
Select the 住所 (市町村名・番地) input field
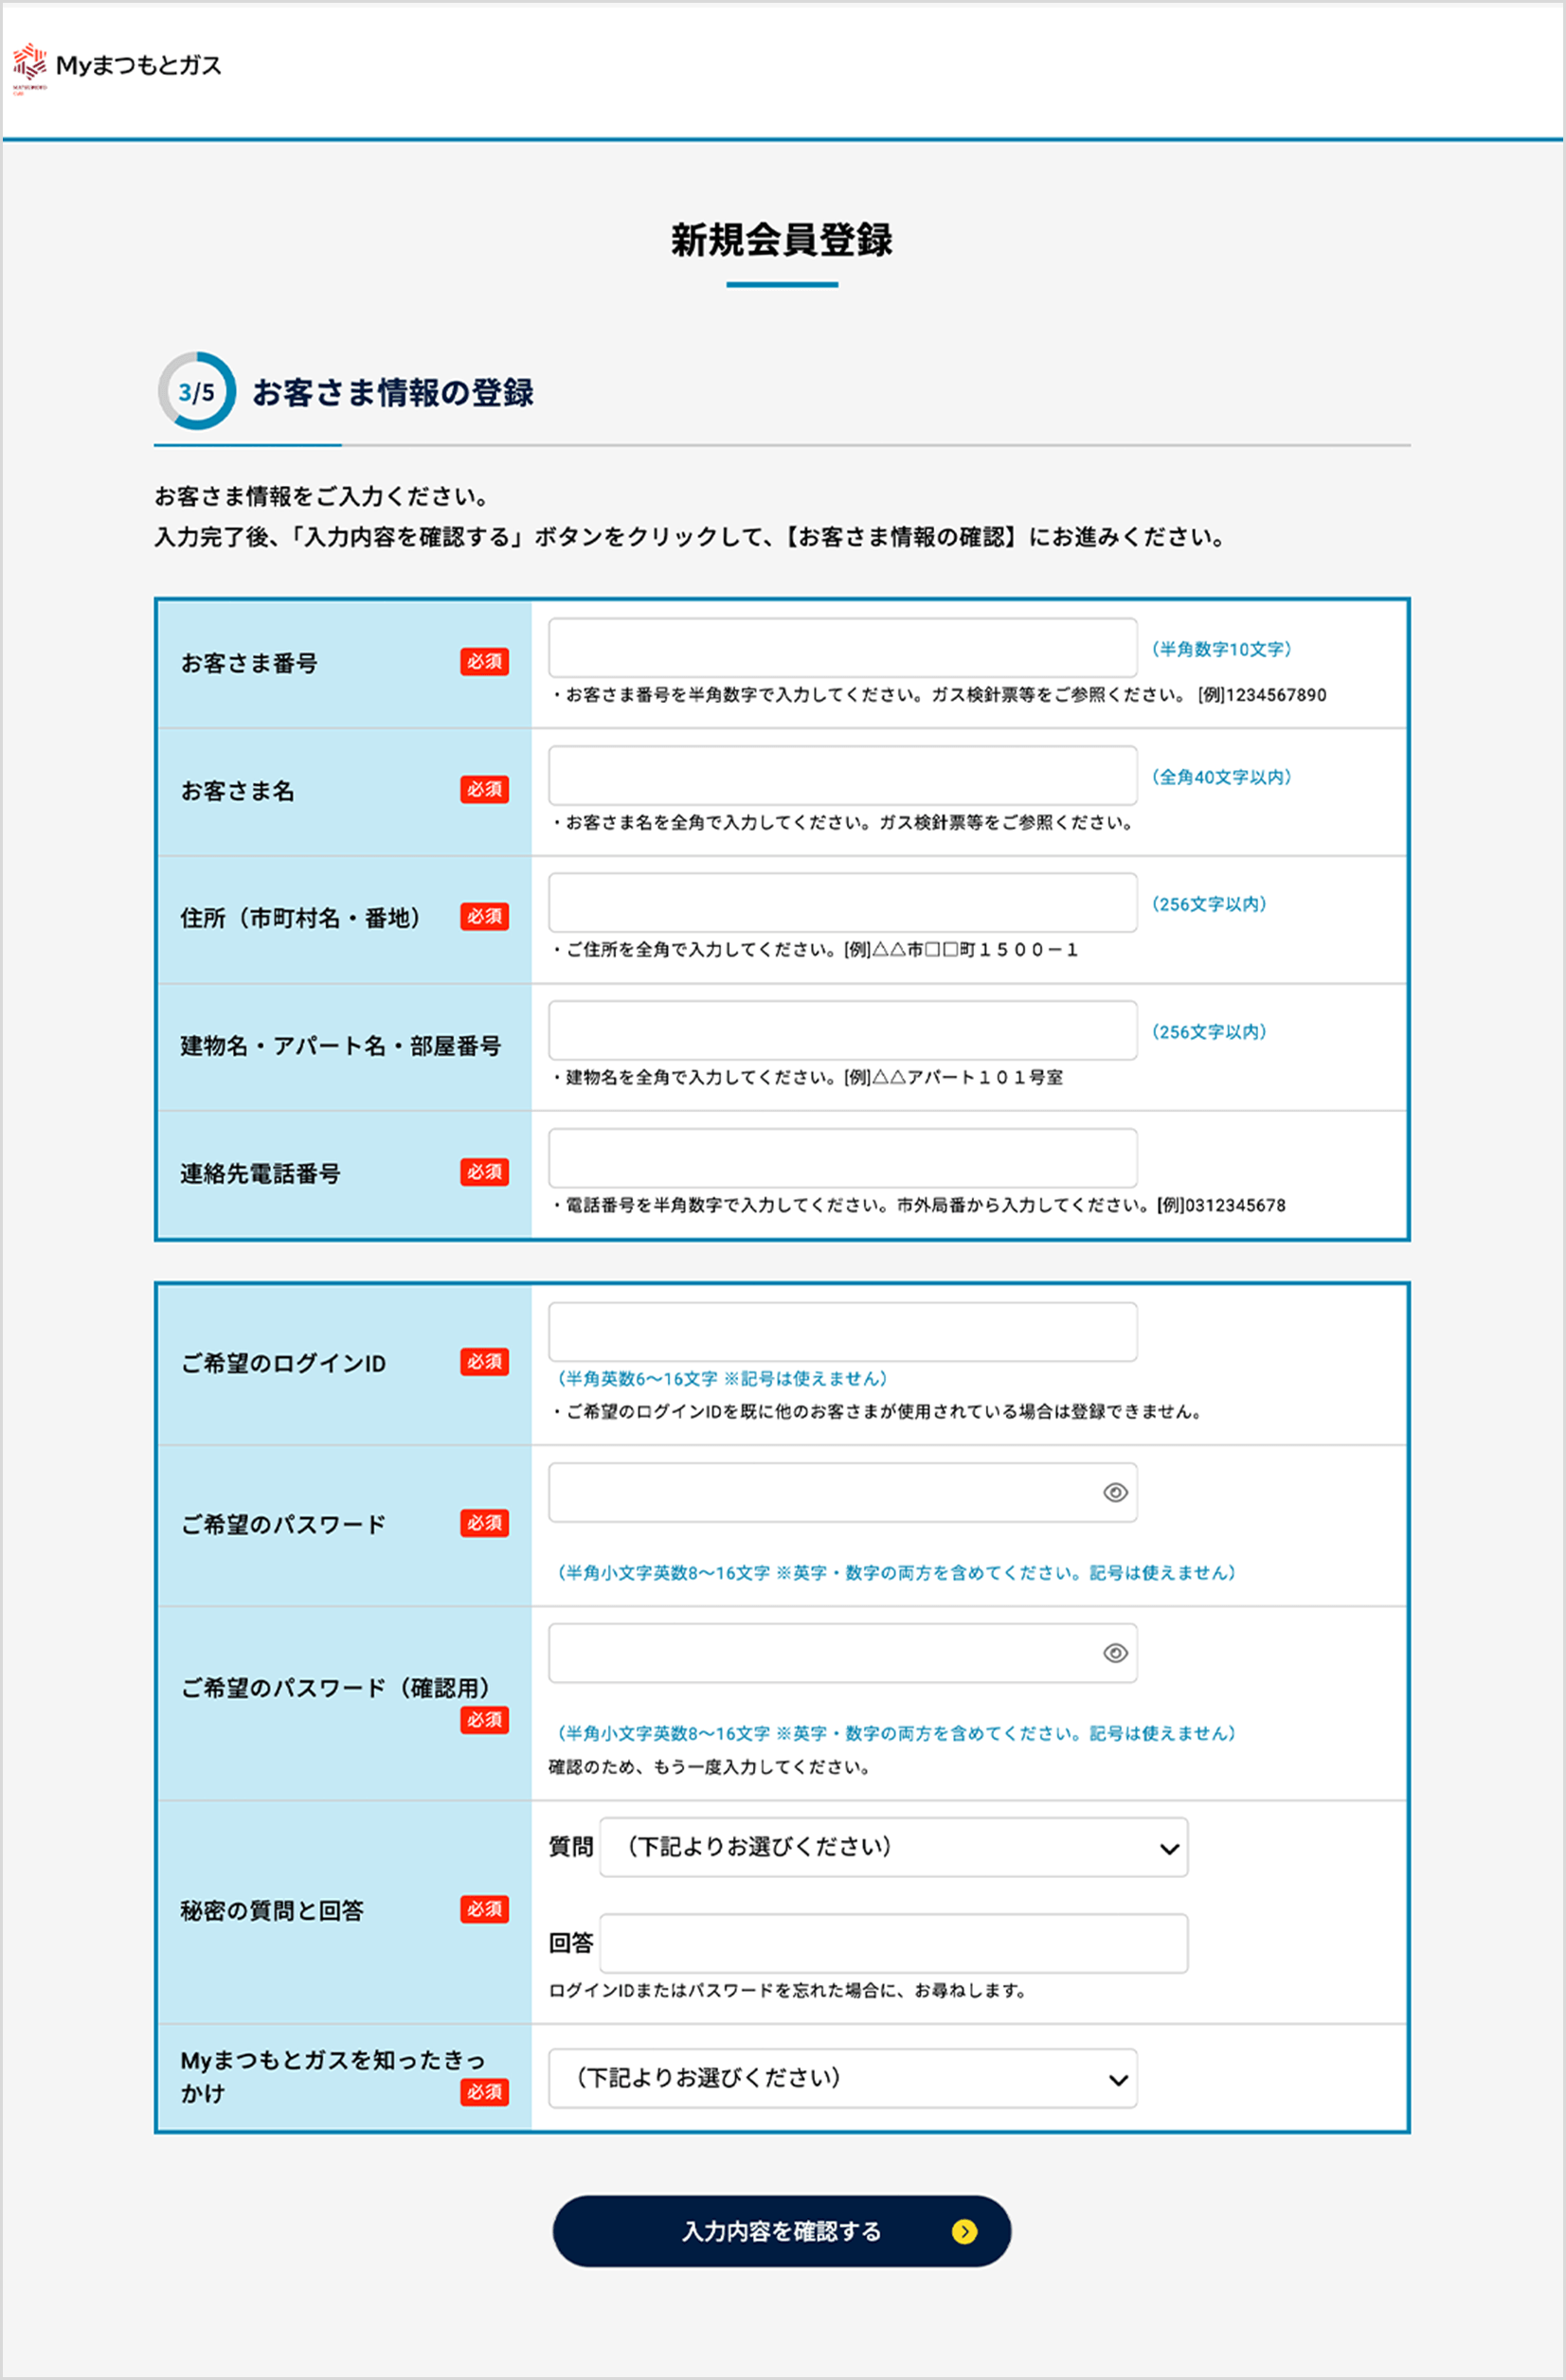point(842,902)
